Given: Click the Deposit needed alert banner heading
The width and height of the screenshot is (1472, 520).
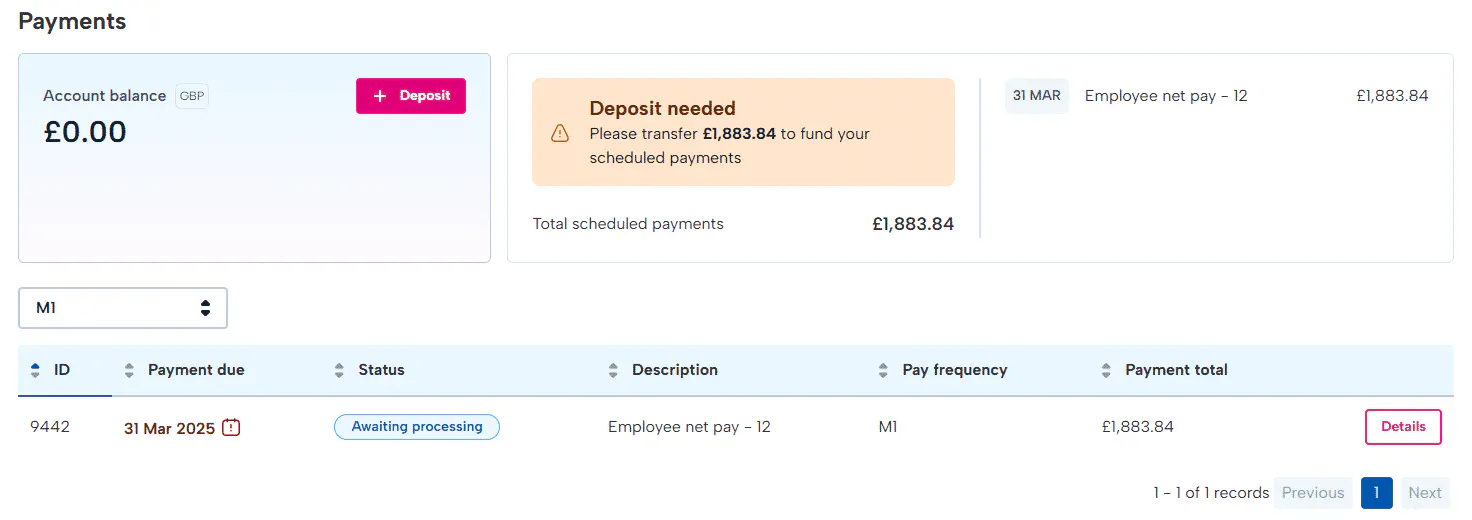Looking at the screenshot, I should (x=662, y=109).
